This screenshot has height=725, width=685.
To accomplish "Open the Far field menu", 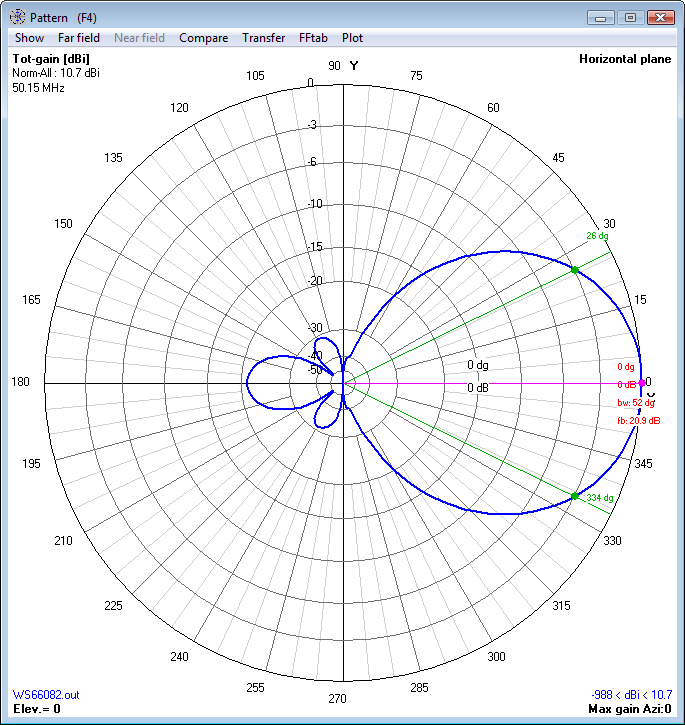I will pyautogui.click(x=79, y=38).
